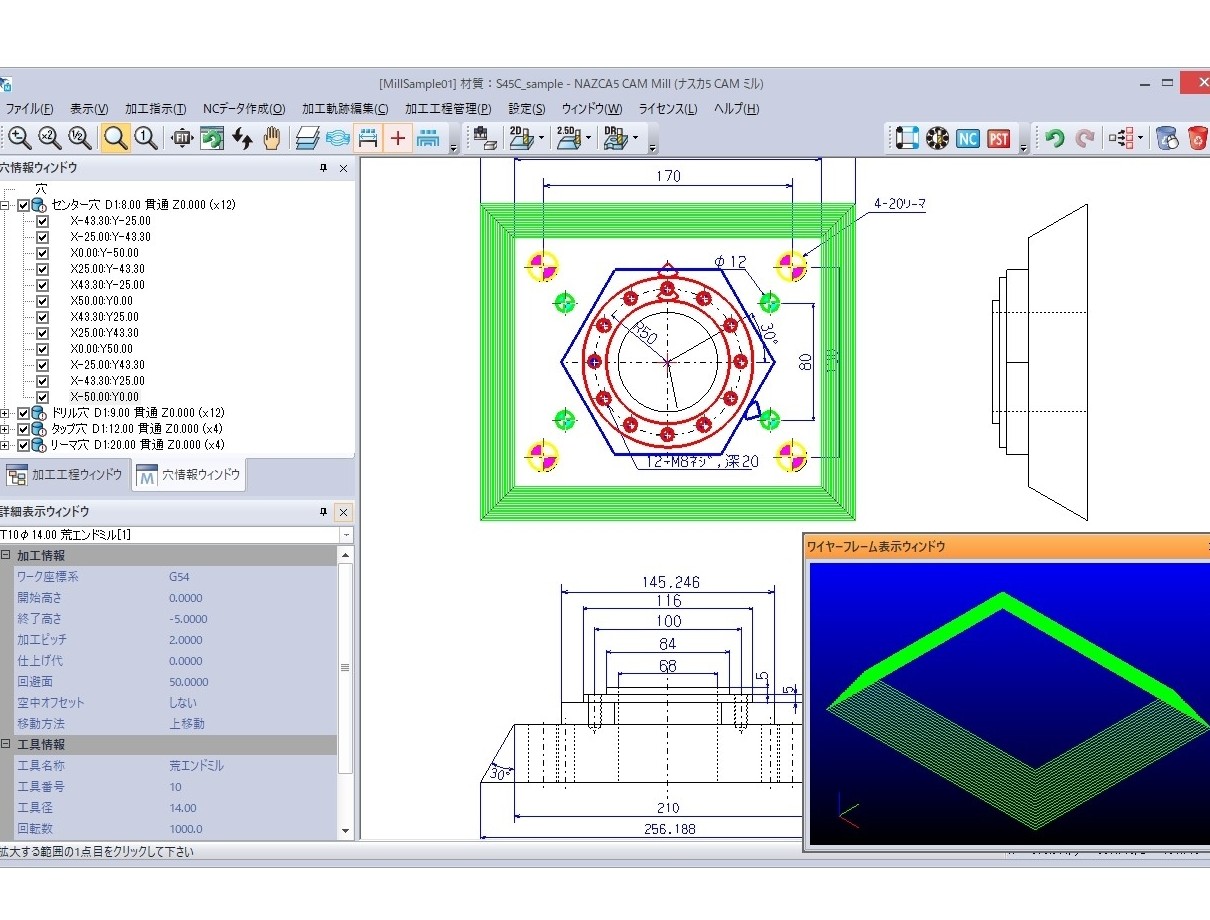Open the 加工軌跡編集(C) menu
Image resolution: width=1210 pixels, height=920 pixels.
[x=345, y=109]
